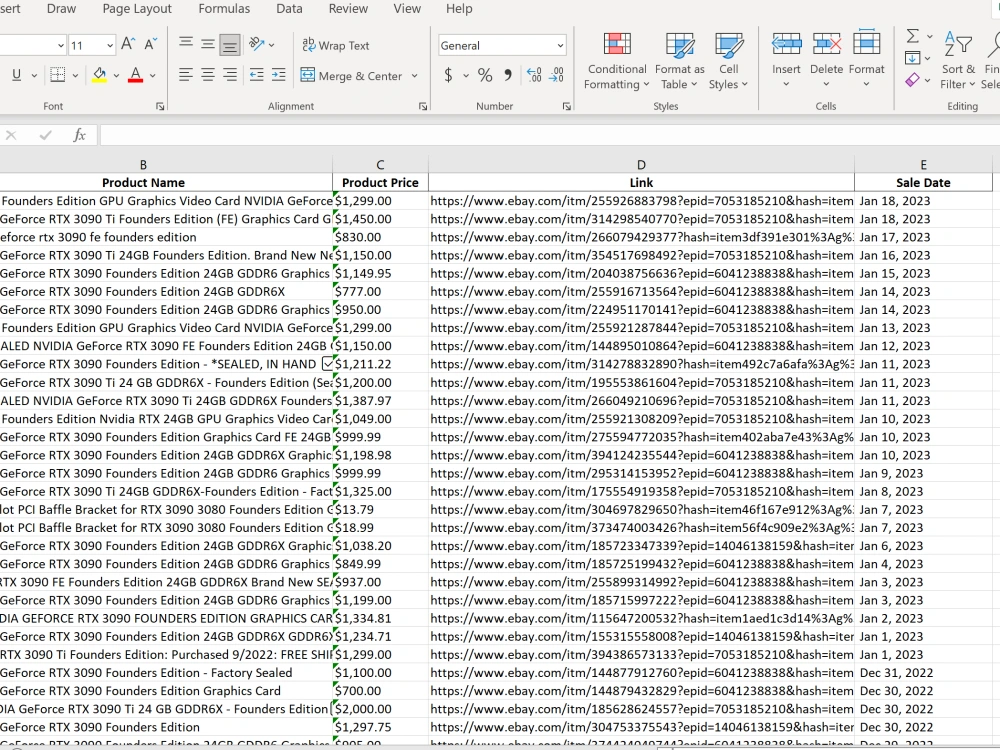
Task: Open the Alignment settings dialog launcher
Action: click(423, 107)
